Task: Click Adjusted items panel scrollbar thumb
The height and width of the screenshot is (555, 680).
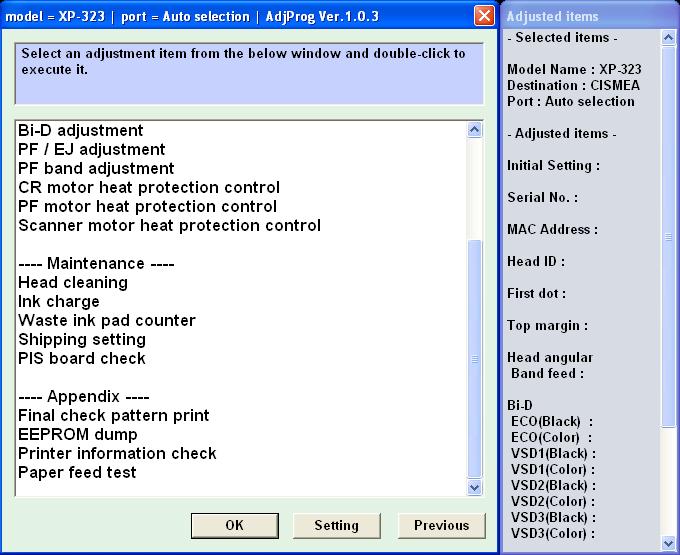Action: (668, 237)
